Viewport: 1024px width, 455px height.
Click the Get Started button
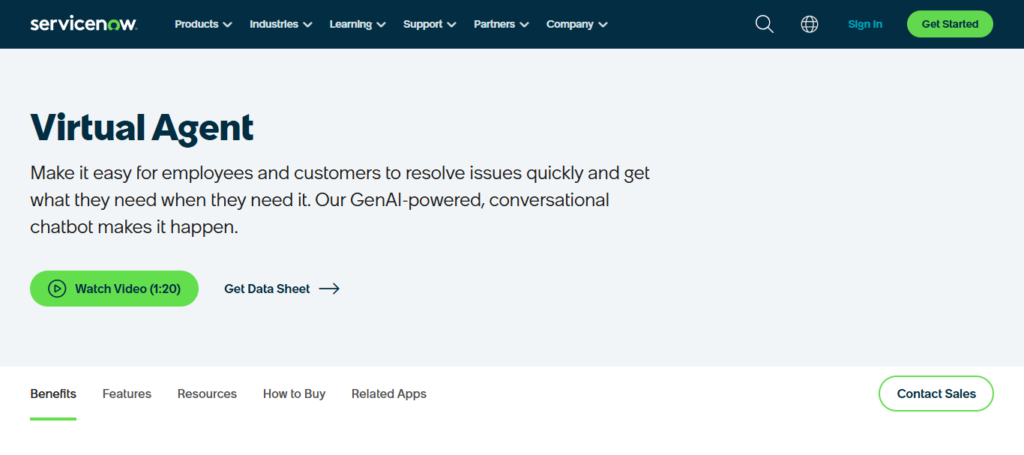pos(950,24)
